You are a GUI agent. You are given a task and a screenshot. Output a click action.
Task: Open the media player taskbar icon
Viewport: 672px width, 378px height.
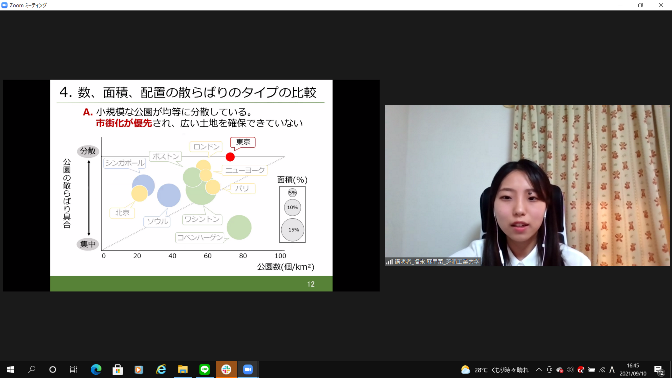[x=139, y=369]
